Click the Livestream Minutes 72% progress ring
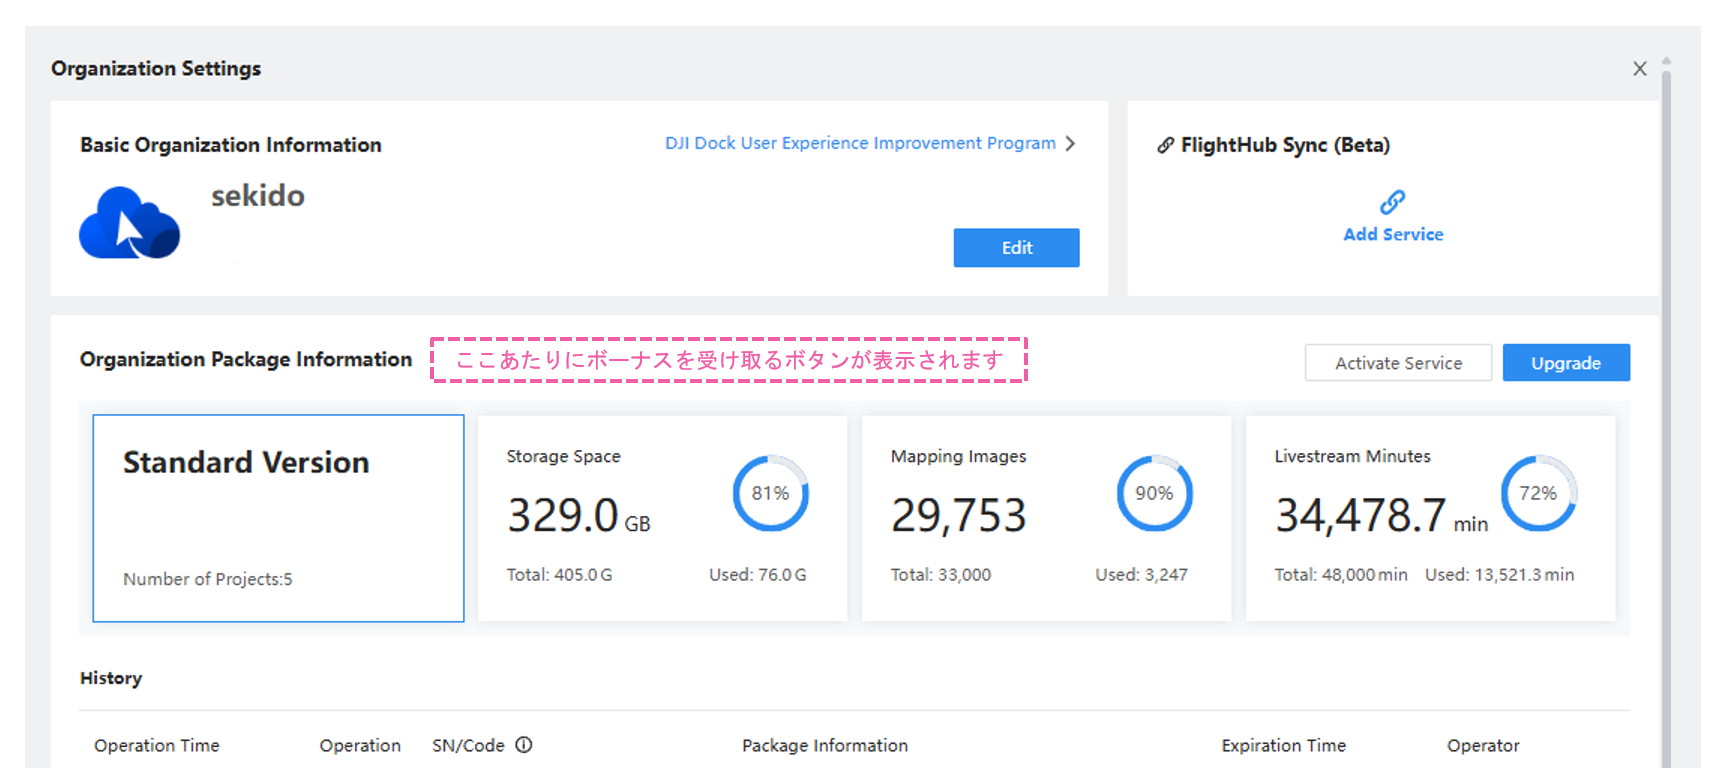The height and width of the screenshot is (779, 1715). click(x=1538, y=493)
